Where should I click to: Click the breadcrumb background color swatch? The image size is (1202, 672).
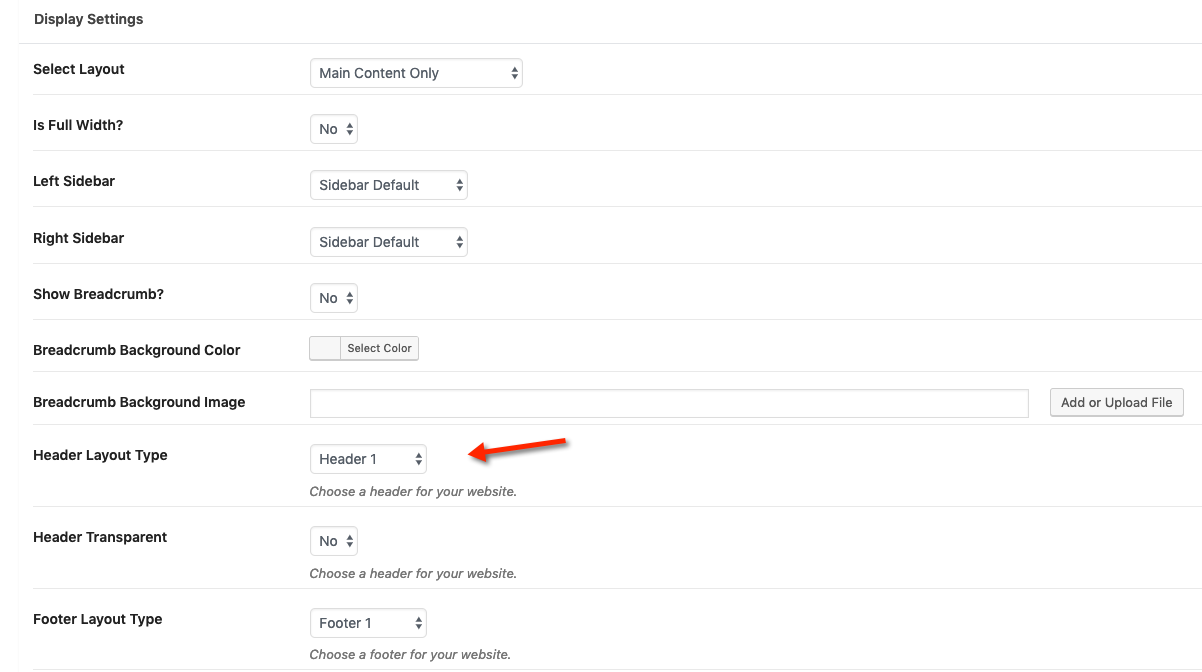tap(326, 348)
